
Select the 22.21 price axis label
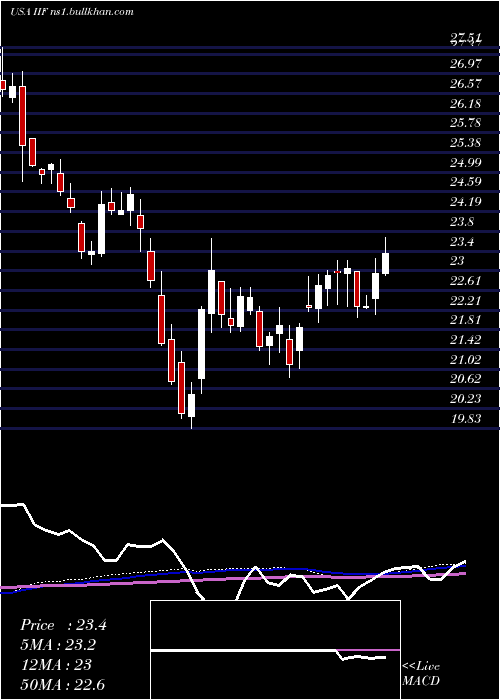pyautogui.click(x=466, y=300)
